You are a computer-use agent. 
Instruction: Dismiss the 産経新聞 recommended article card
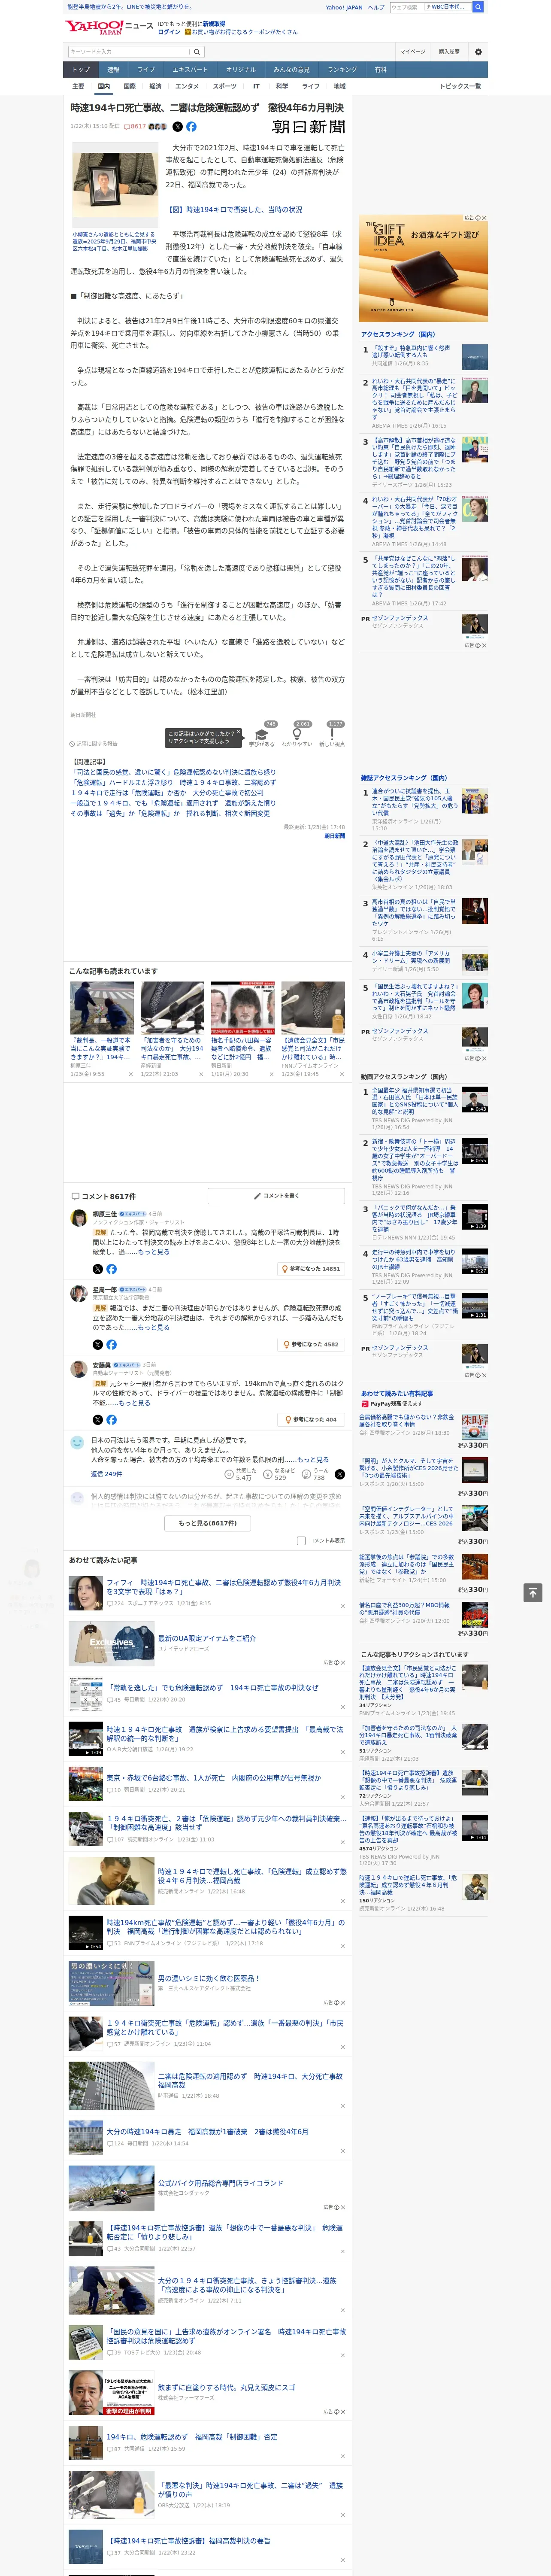pyautogui.click(x=201, y=1074)
